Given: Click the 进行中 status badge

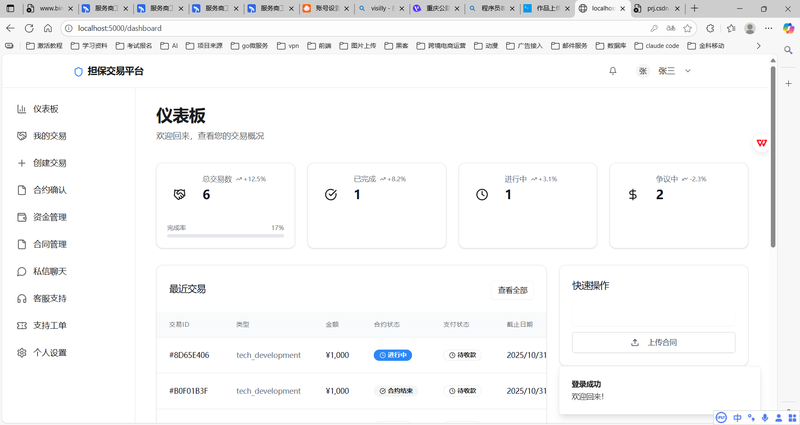Looking at the screenshot, I should 393,355.
